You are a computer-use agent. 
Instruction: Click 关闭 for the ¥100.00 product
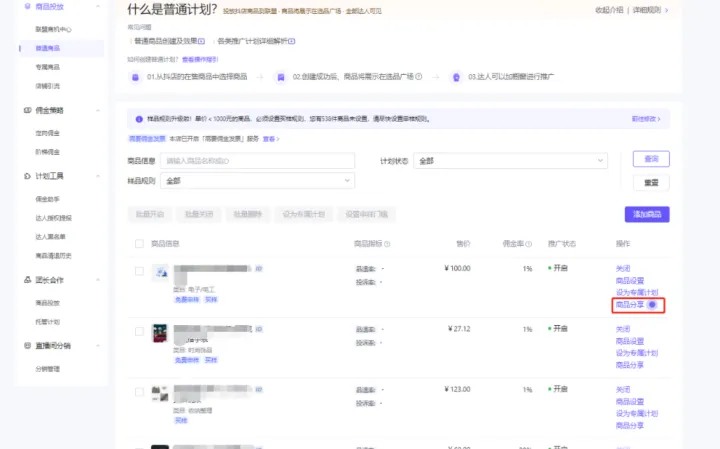click(x=623, y=269)
